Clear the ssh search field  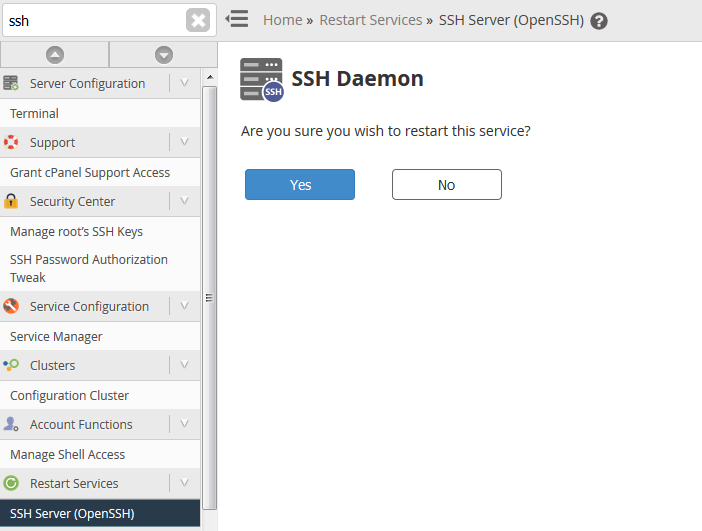pos(198,20)
